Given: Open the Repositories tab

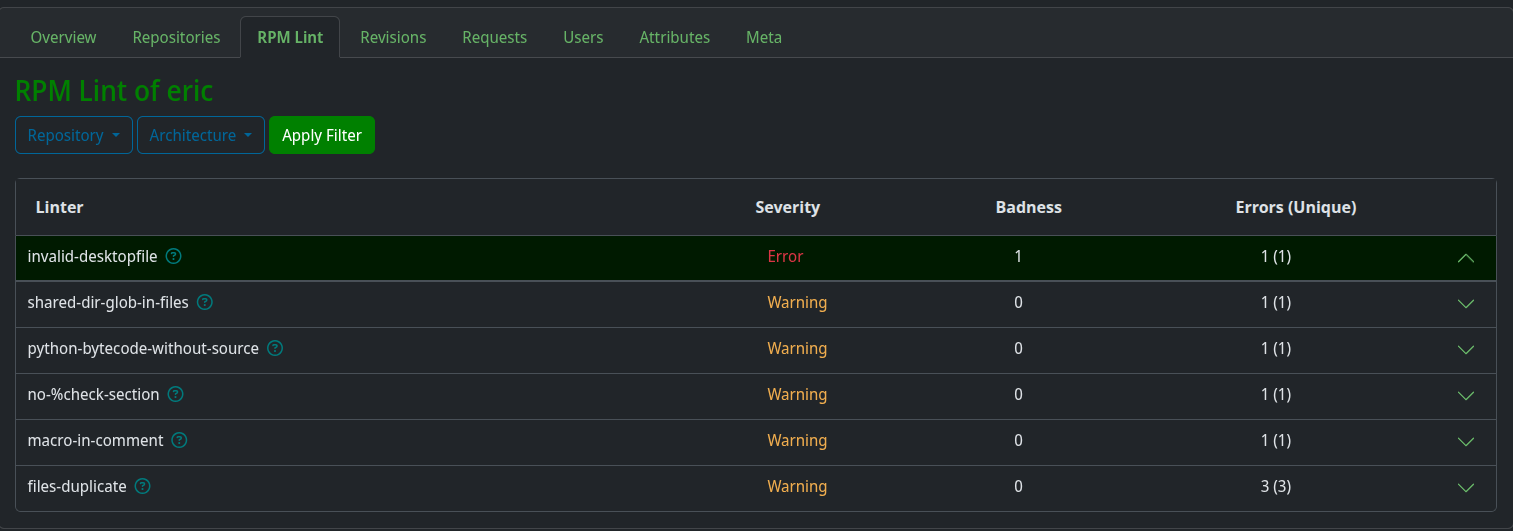Looking at the screenshot, I should (x=176, y=37).
